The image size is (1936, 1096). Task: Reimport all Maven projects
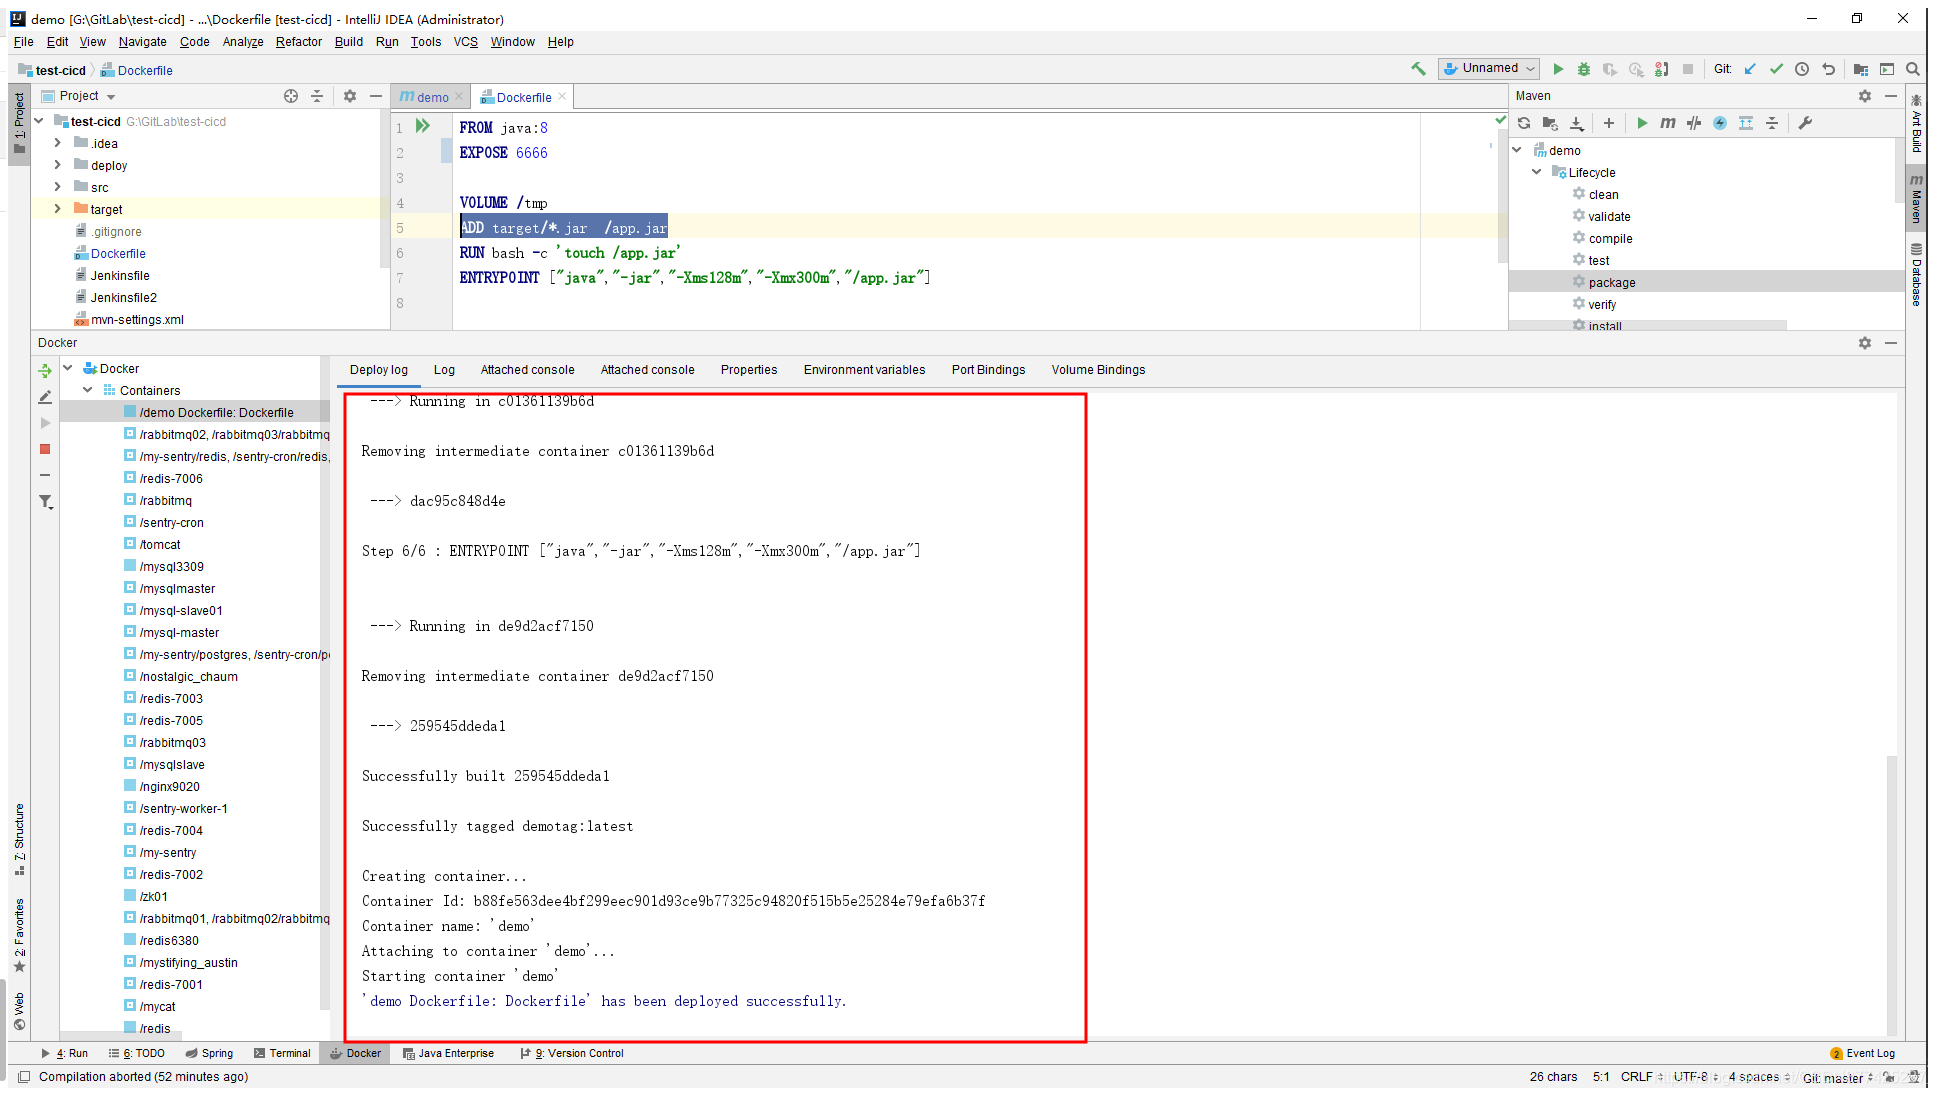(x=1524, y=123)
